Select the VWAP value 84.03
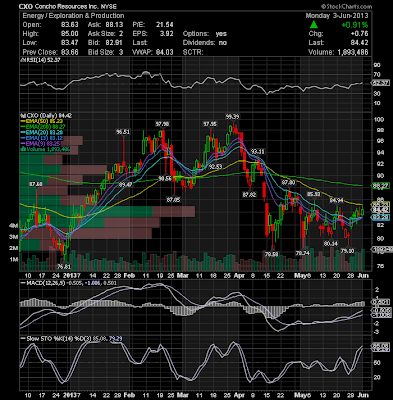393x400 pixels. 165,52
